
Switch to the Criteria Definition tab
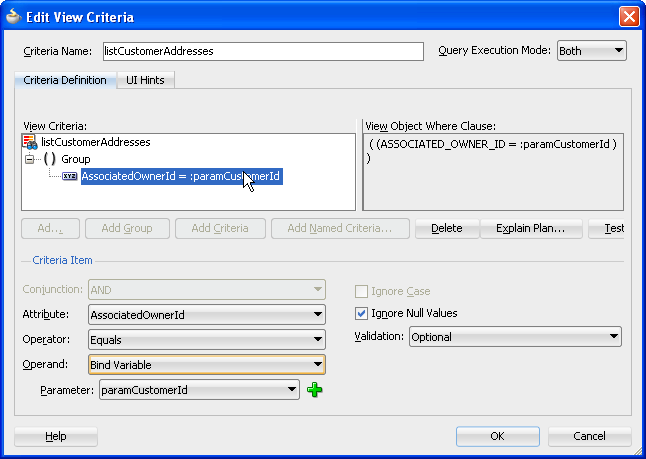pos(65,80)
